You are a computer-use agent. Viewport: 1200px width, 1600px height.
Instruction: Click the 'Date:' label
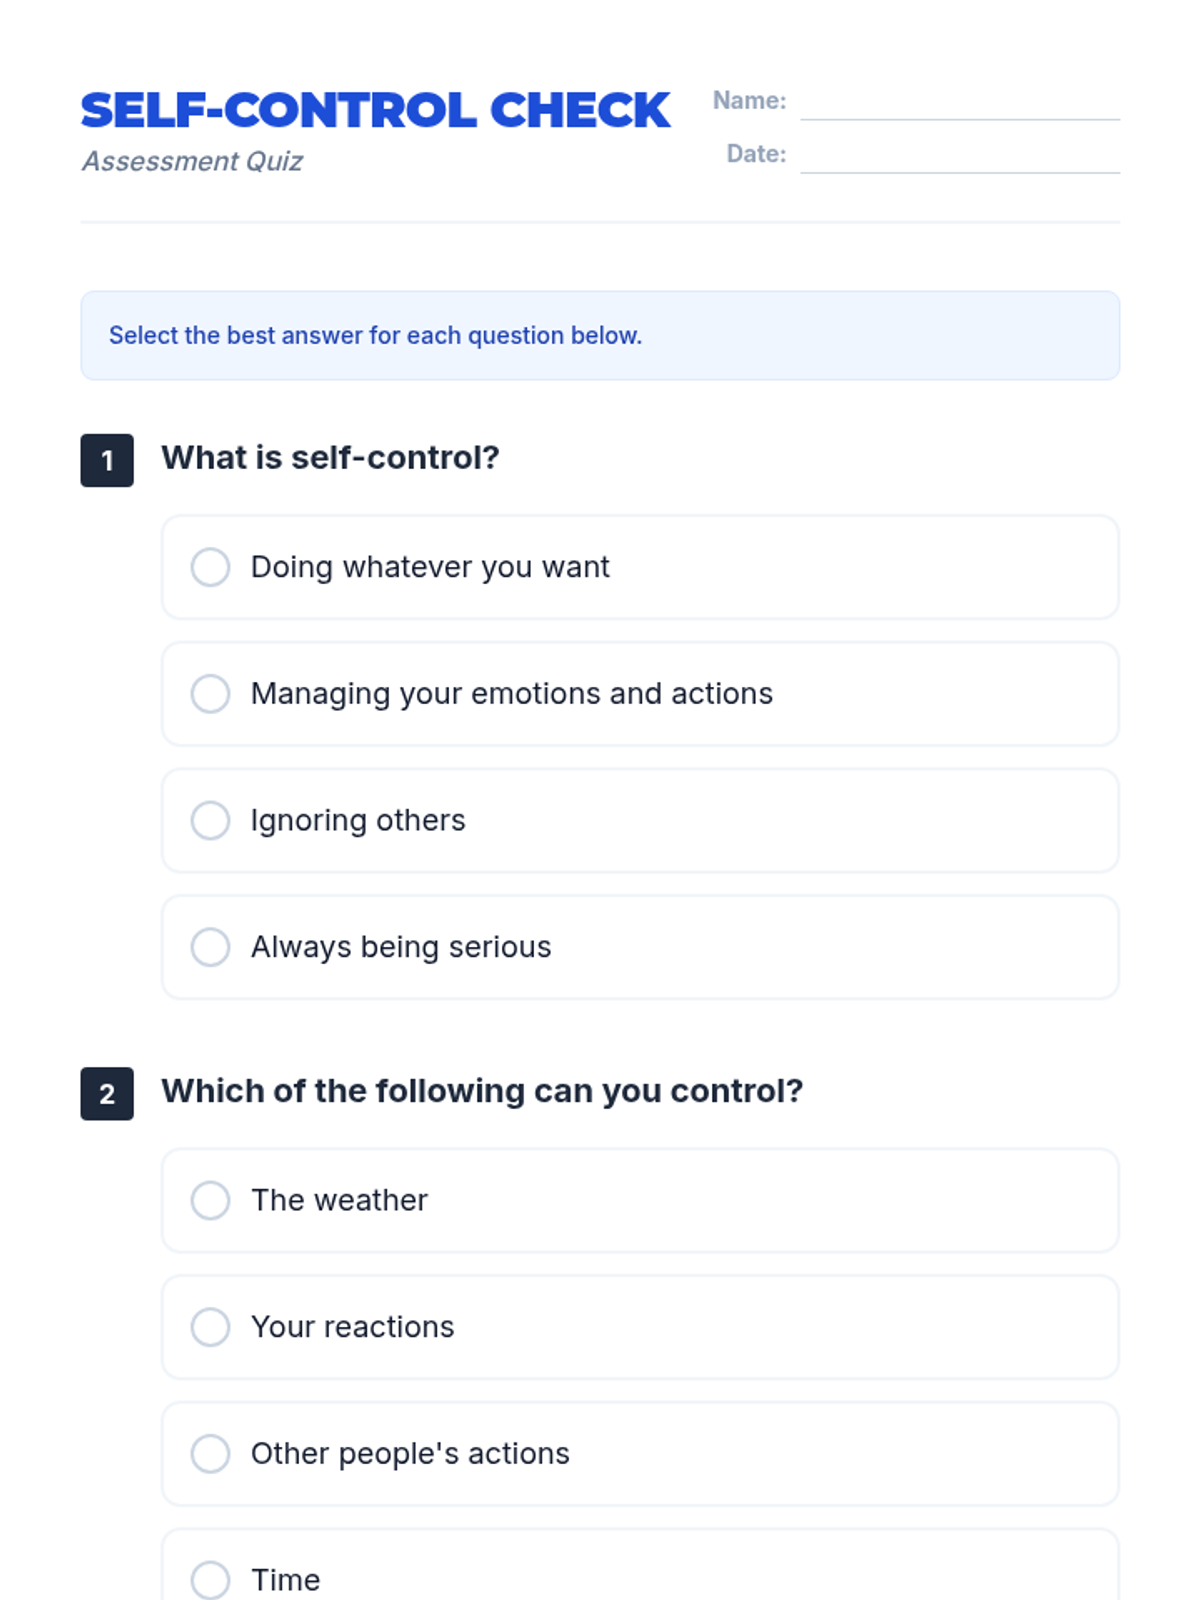pos(756,154)
